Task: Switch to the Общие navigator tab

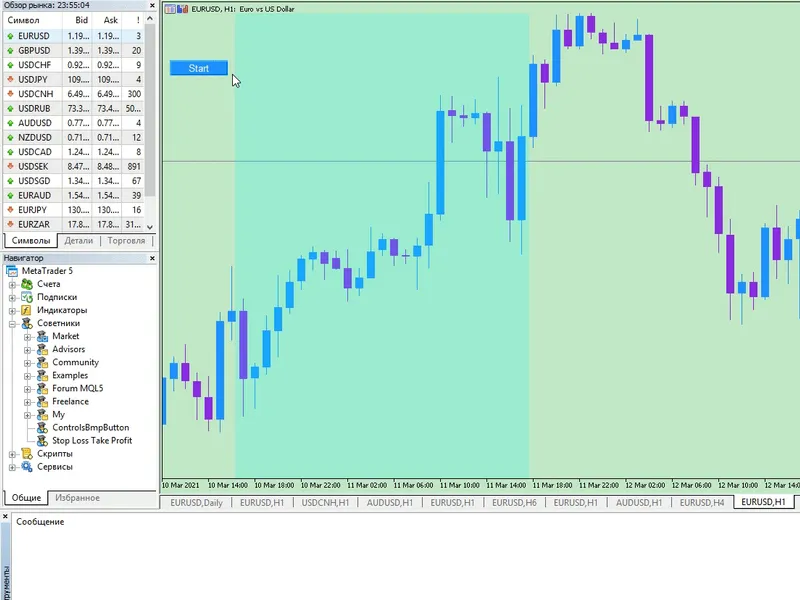Action: click(x=26, y=497)
